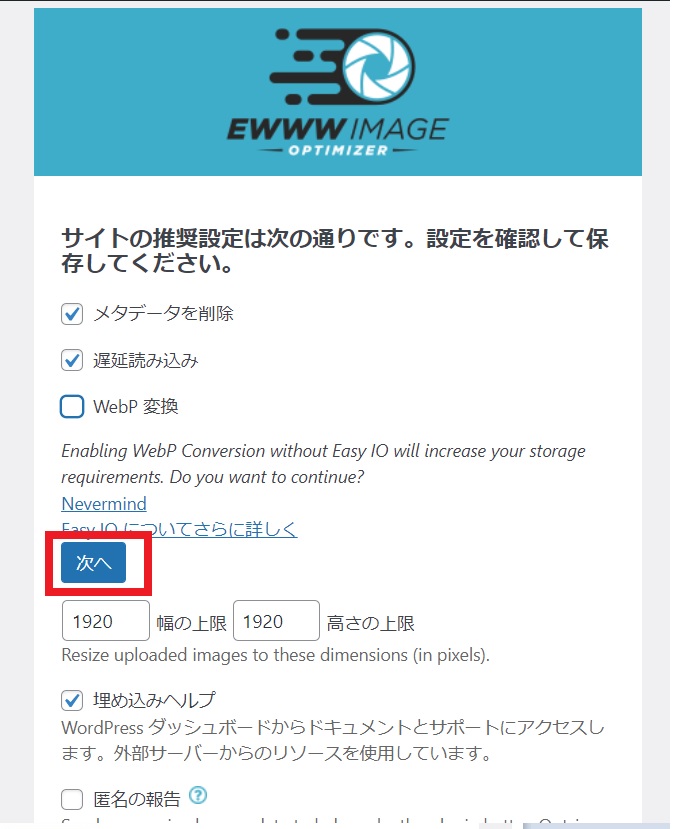
Task: Open the help icon beside 匿名の報告
Action: pyautogui.click(x=198, y=795)
